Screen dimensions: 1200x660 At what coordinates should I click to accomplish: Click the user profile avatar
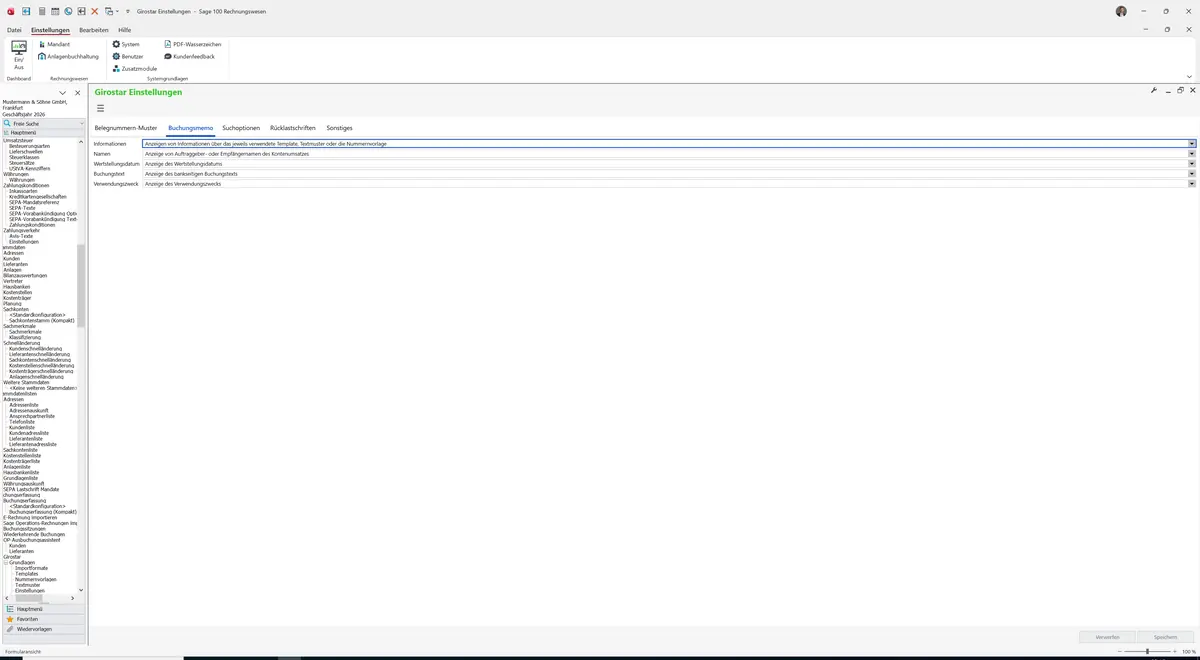(x=1121, y=11)
